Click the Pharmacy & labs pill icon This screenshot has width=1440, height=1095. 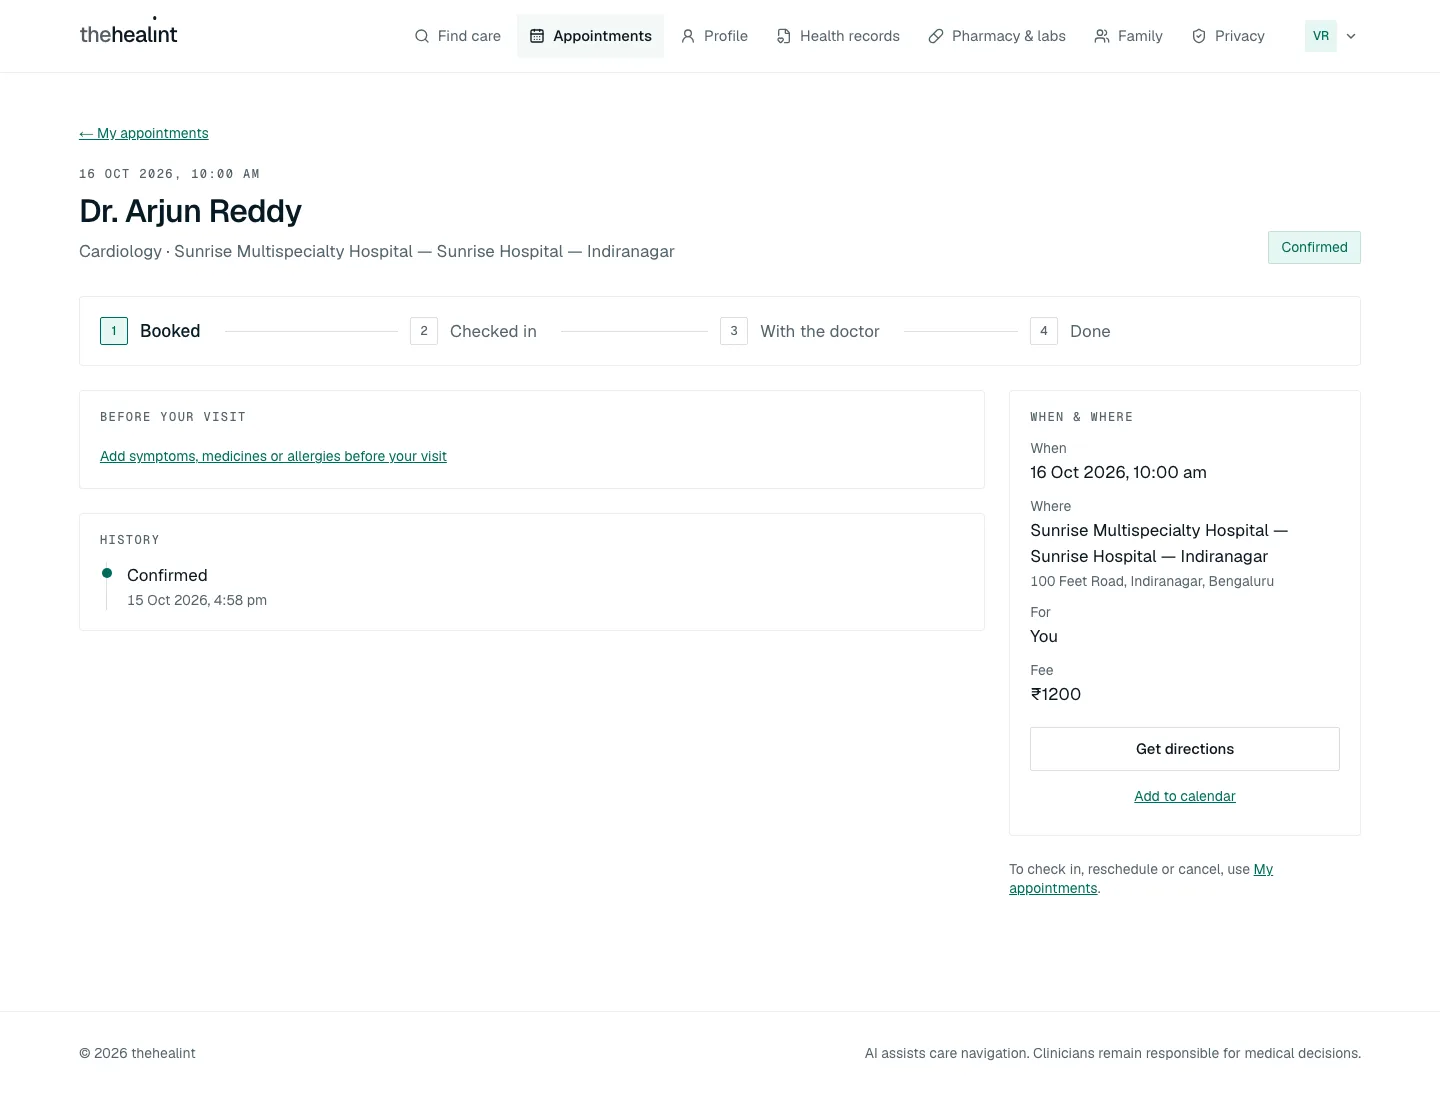click(936, 36)
